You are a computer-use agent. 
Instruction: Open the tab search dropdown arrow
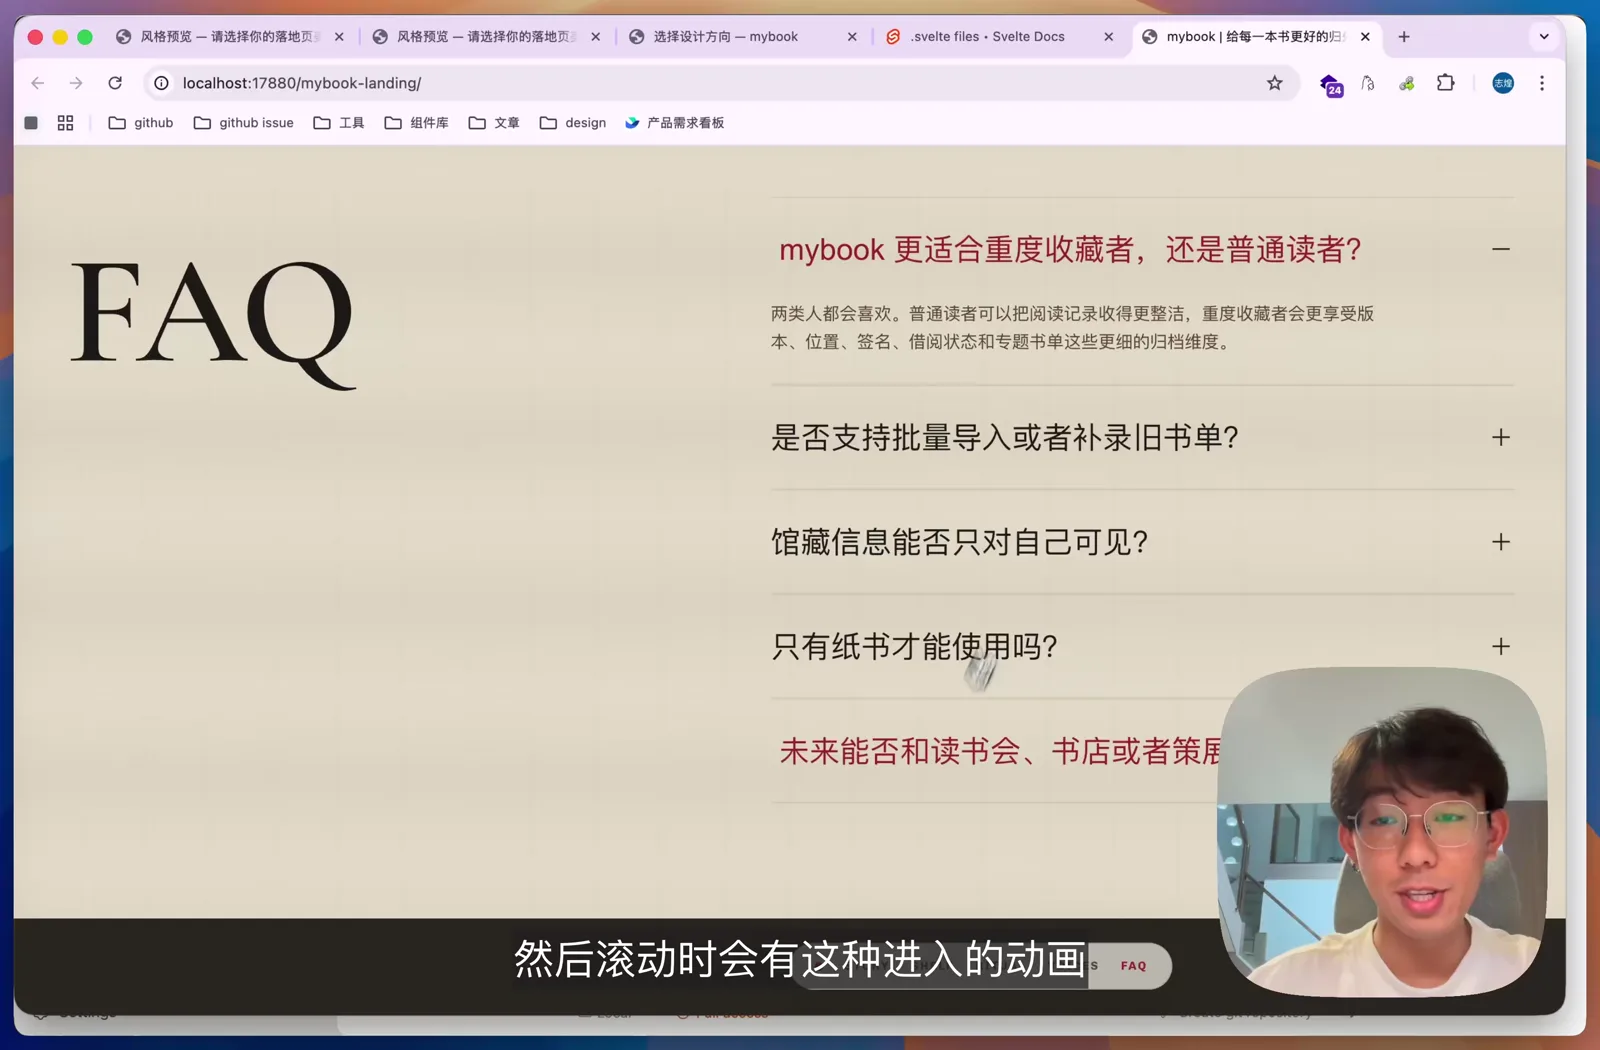[1544, 37]
